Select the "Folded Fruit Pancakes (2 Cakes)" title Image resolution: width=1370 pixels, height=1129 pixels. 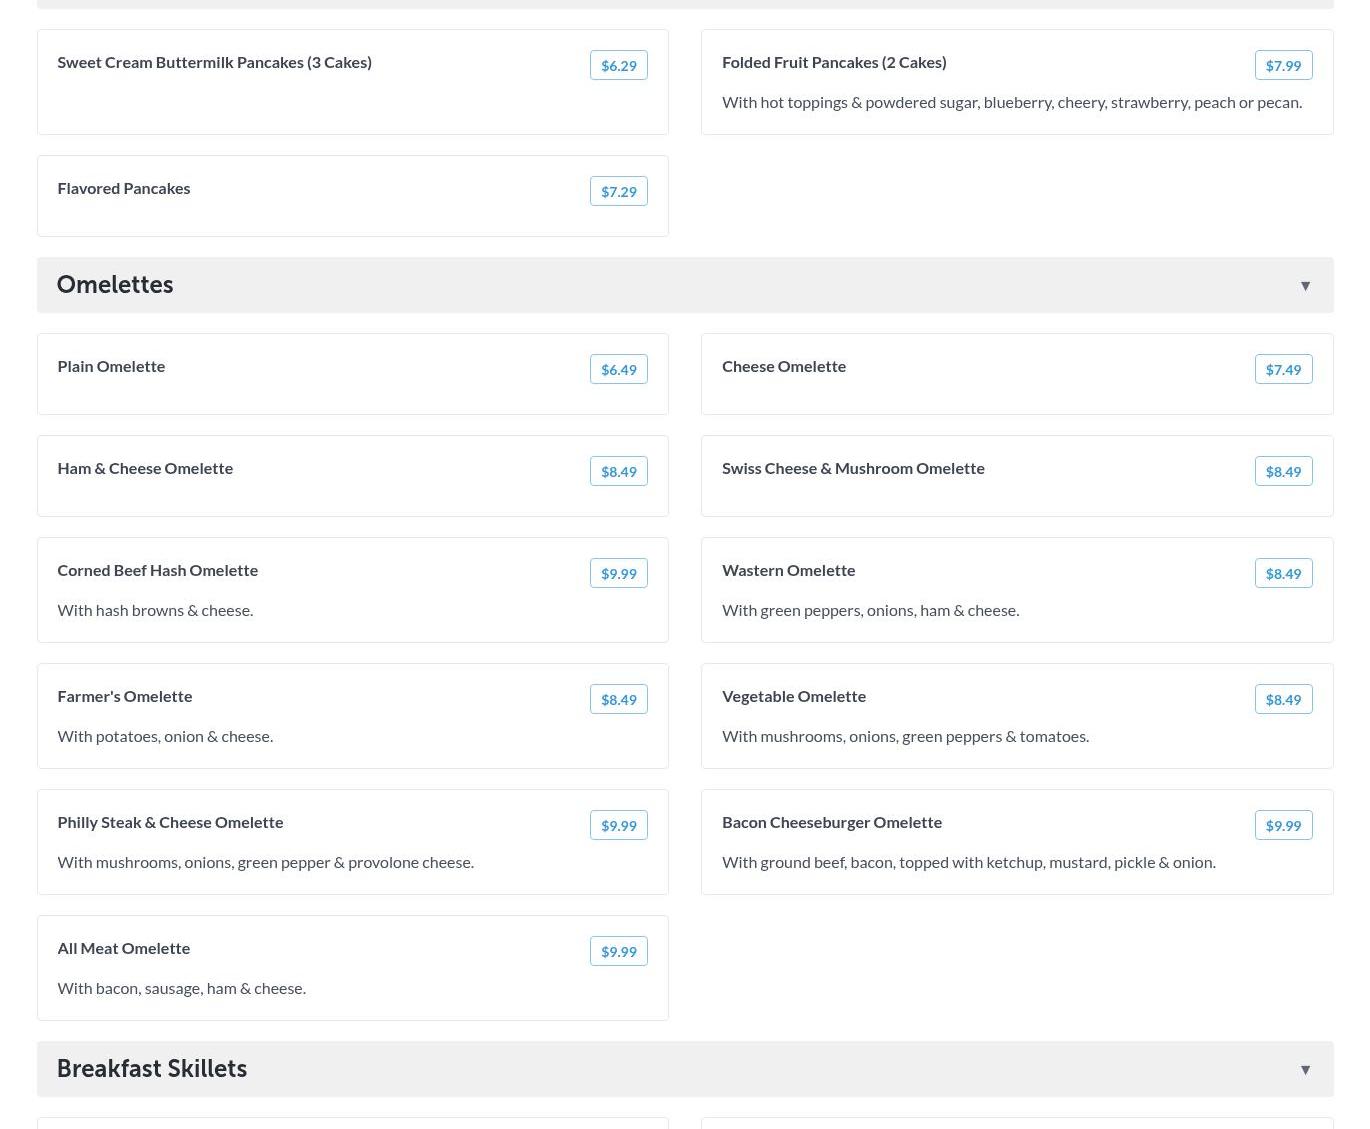click(834, 62)
